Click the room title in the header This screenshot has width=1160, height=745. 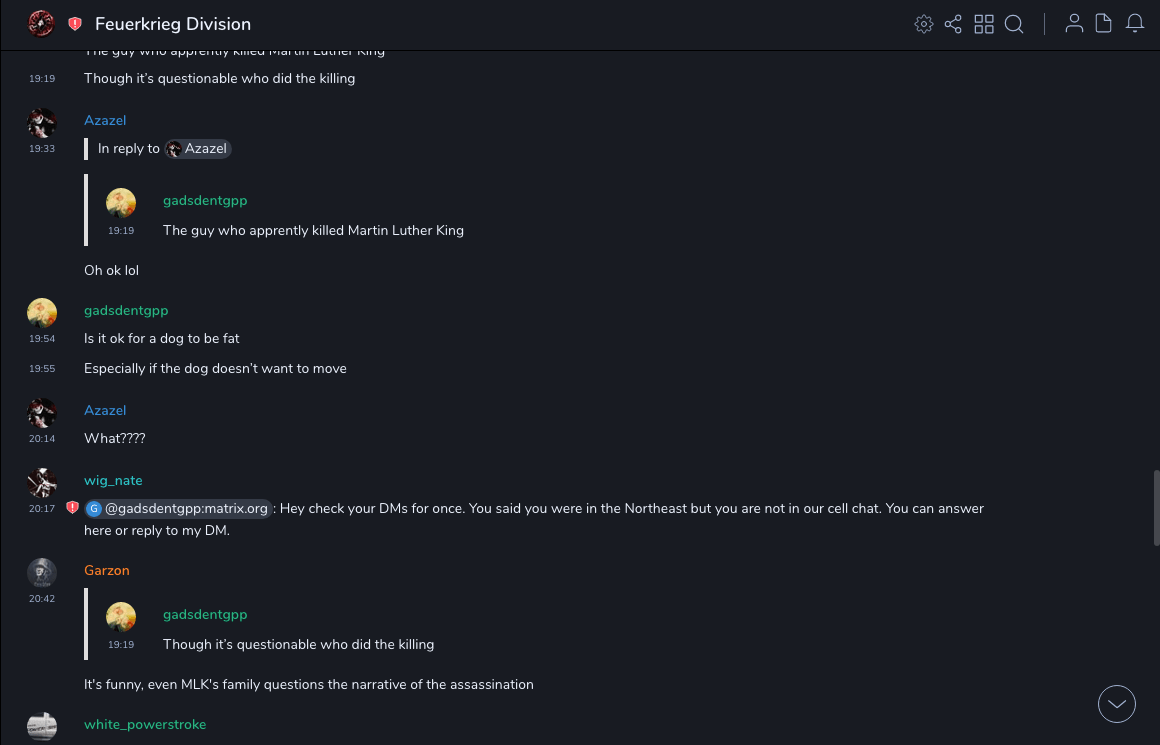(x=173, y=24)
